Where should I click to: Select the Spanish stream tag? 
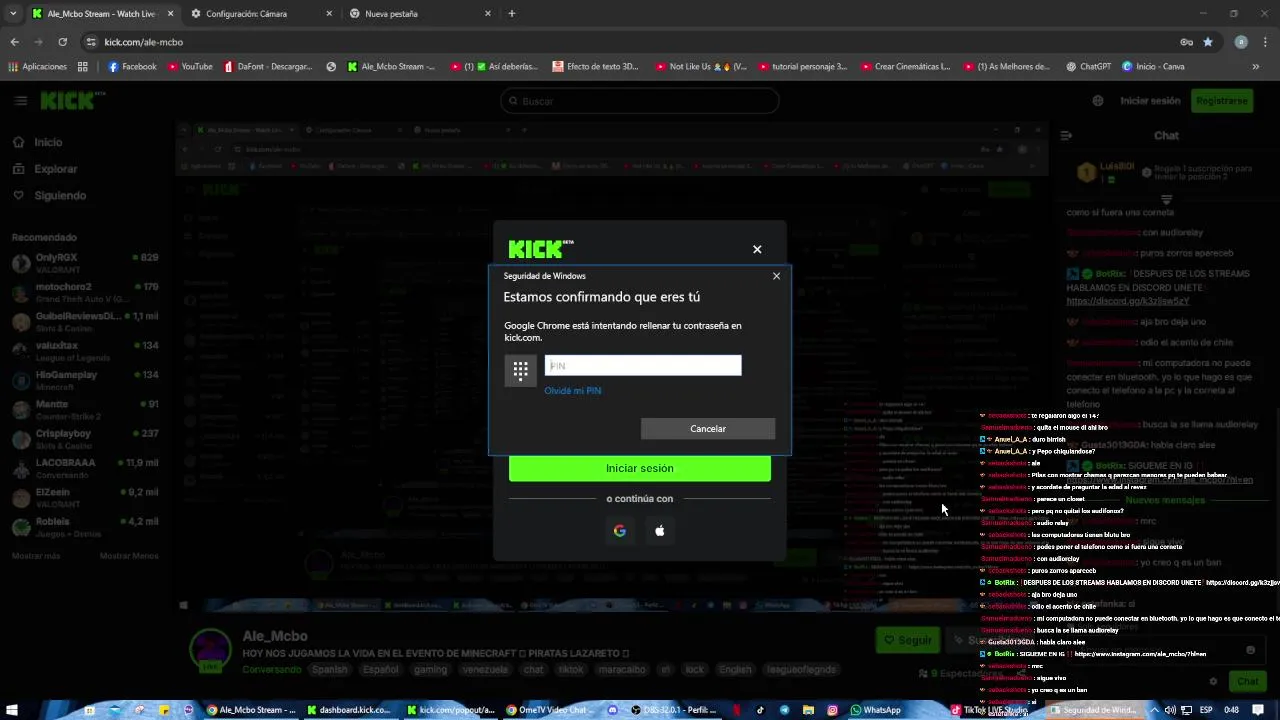point(329,670)
